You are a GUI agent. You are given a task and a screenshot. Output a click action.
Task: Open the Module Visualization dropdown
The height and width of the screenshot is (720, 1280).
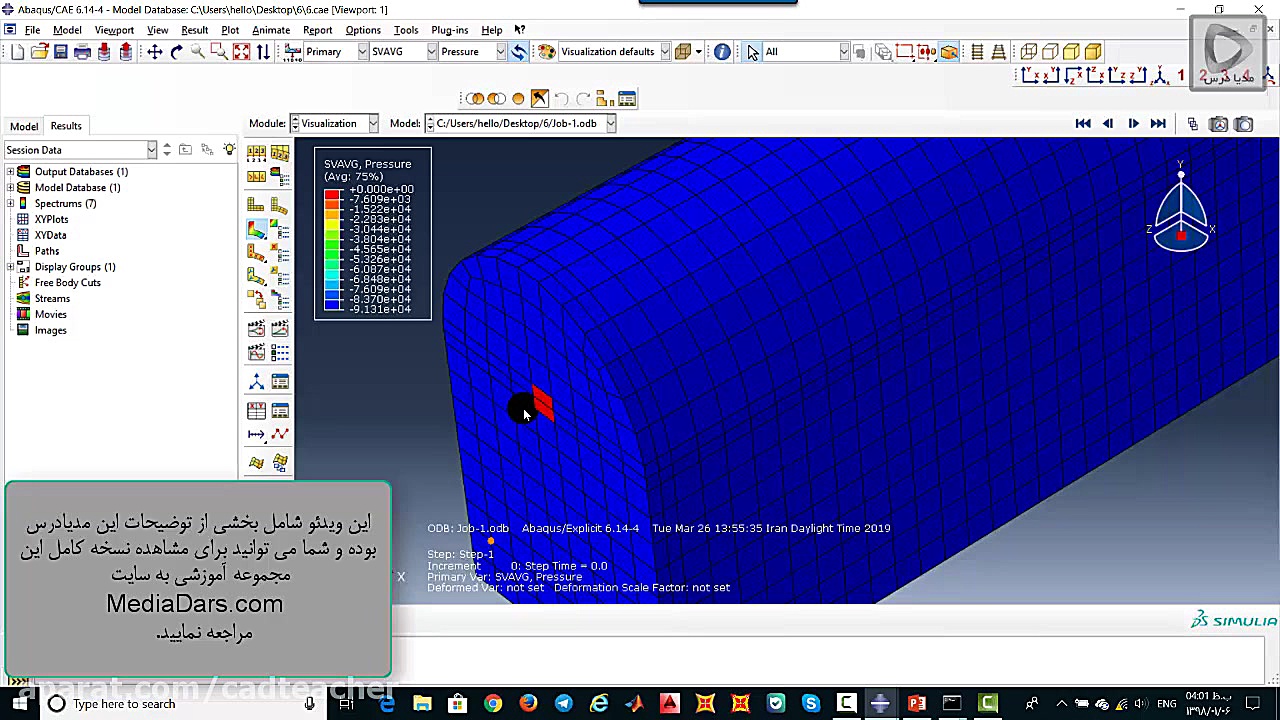[x=372, y=124]
